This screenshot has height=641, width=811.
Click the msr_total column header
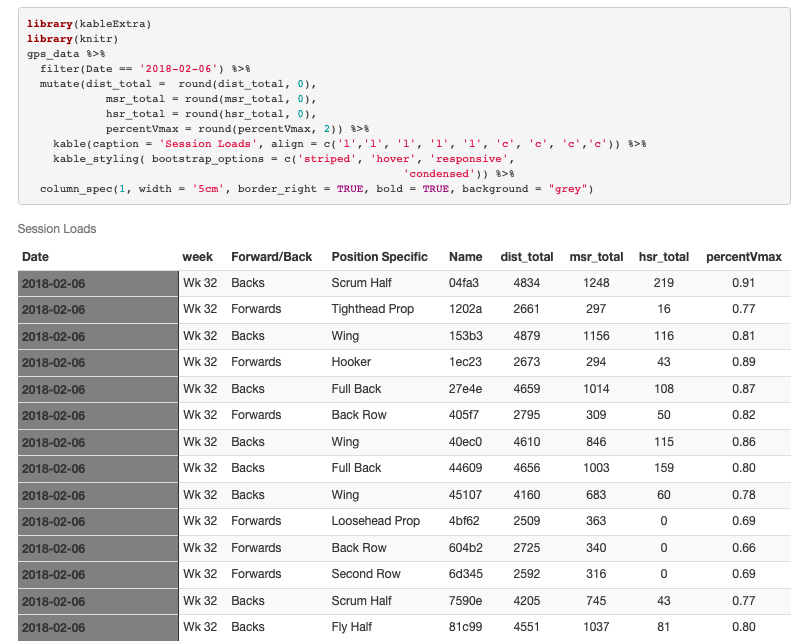tap(596, 257)
